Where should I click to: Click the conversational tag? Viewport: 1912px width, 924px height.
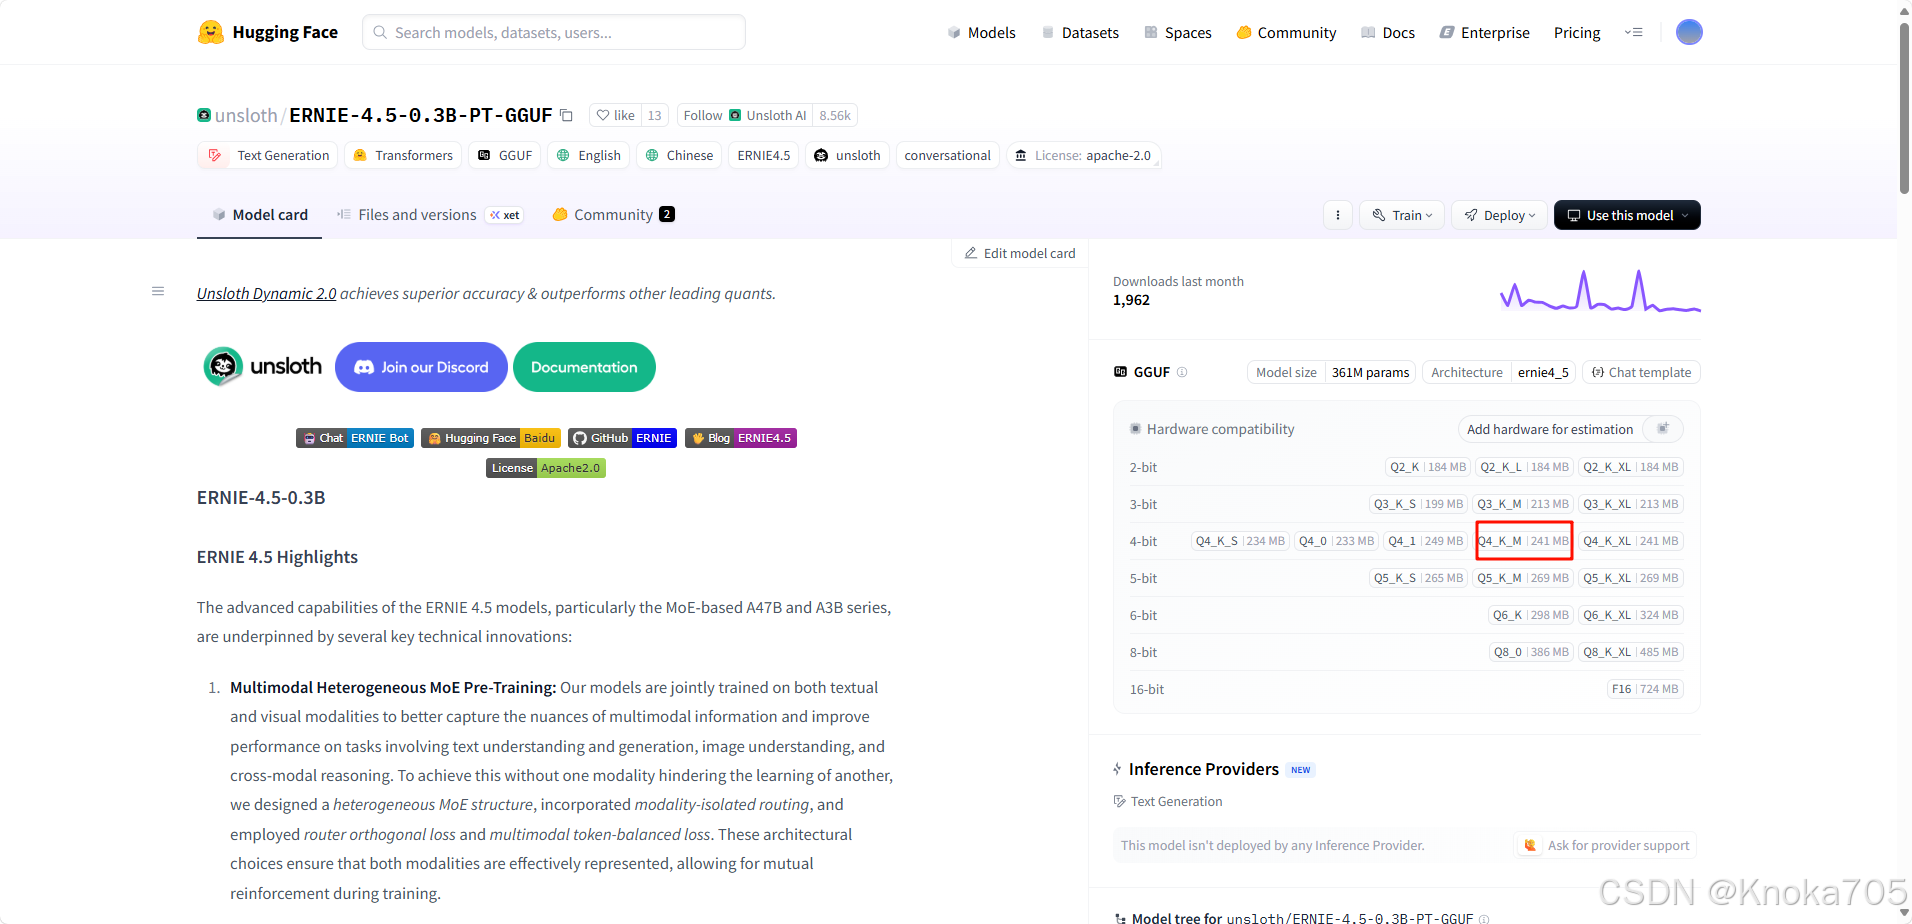click(947, 155)
